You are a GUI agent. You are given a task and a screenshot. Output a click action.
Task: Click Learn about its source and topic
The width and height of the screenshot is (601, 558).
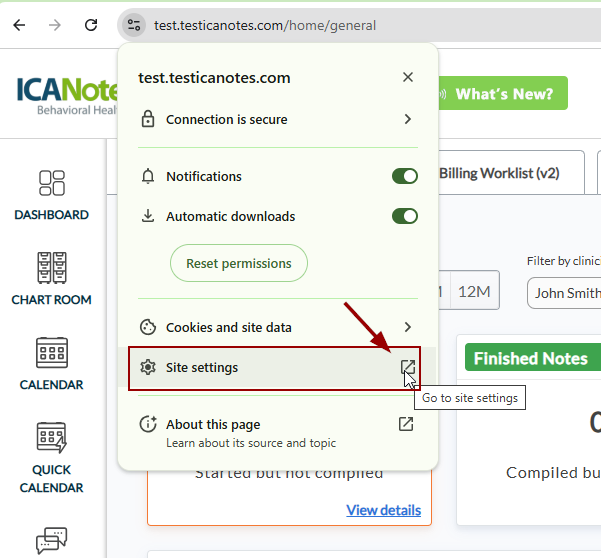click(x=251, y=443)
